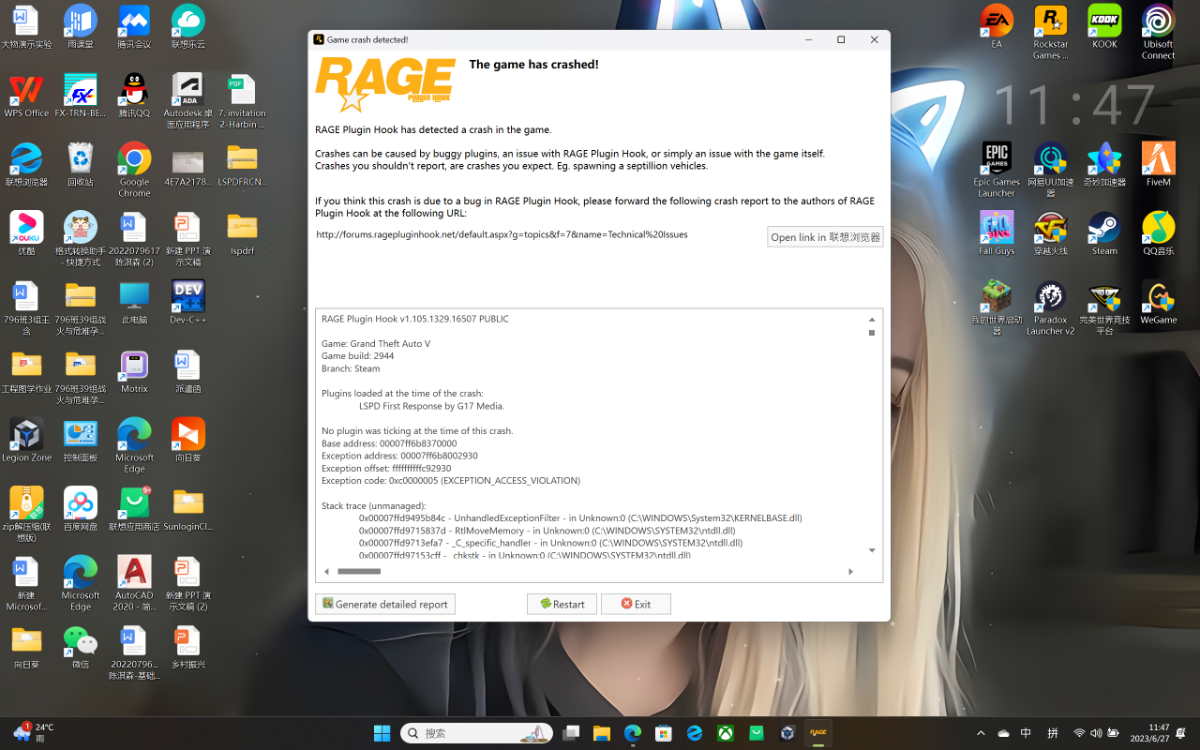Open the Epic Games Launcher shortcut
Image resolution: width=1200 pixels, height=750 pixels.
click(x=996, y=170)
